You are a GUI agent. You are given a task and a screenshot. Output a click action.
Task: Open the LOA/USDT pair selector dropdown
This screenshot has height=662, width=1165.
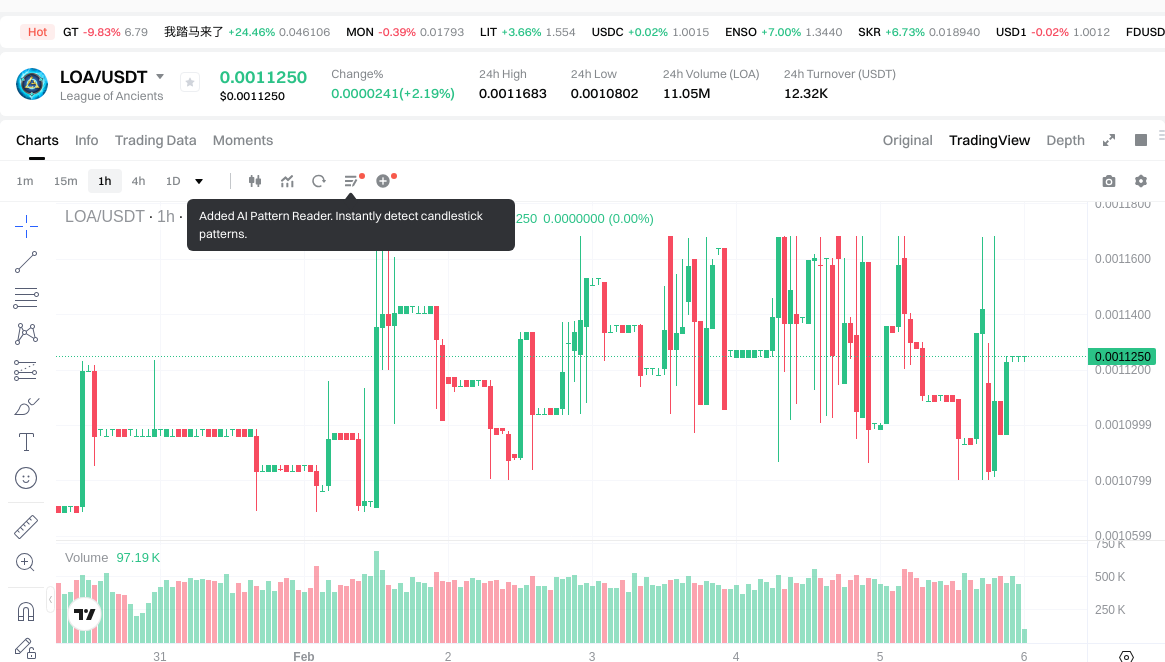[x=160, y=77]
